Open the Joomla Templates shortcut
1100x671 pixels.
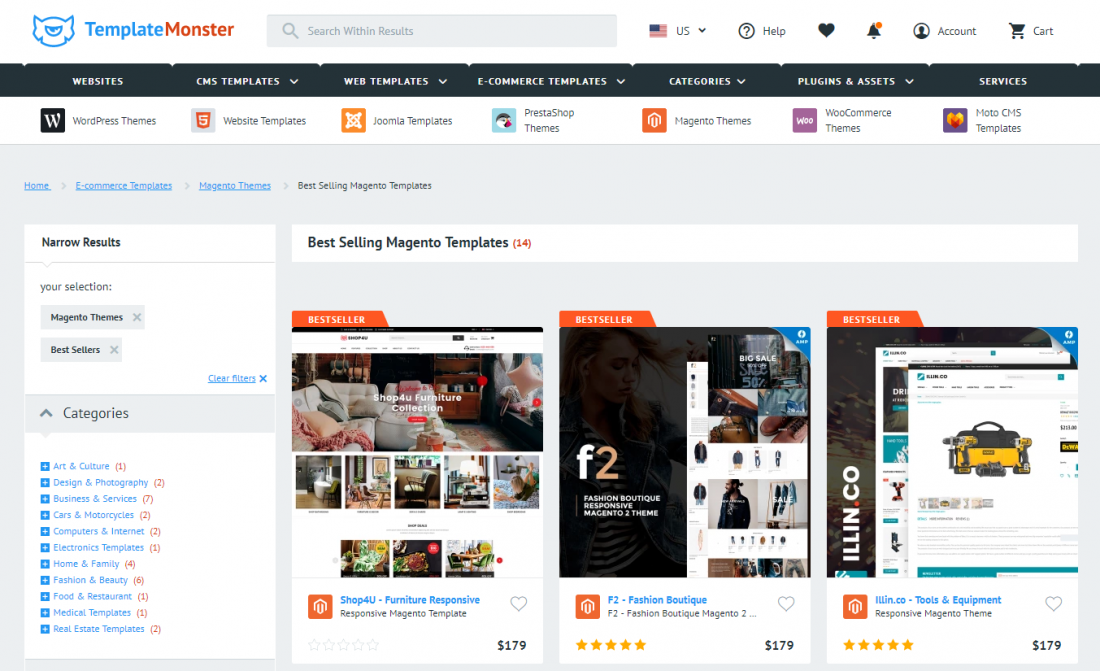pos(412,121)
